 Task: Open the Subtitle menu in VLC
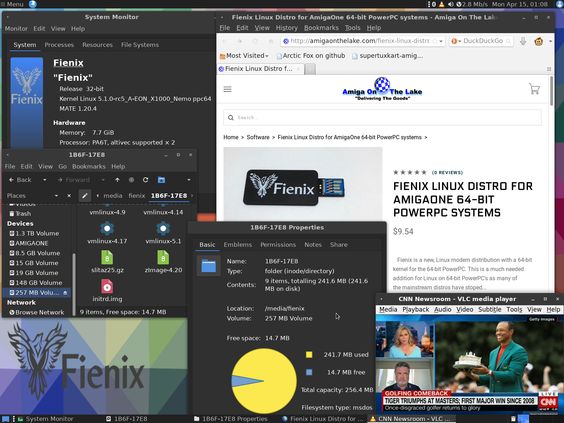pyautogui.click(x=490, y=309)
